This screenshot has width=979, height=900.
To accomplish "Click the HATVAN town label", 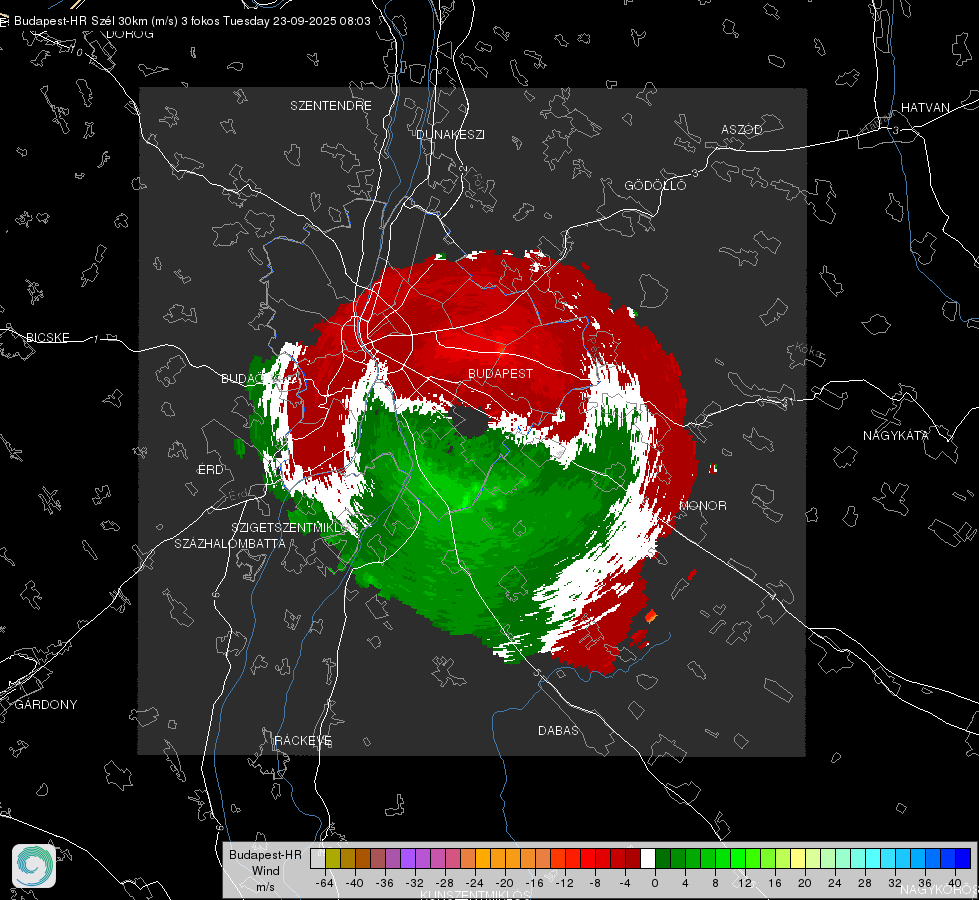I will (x=925, y=108).
